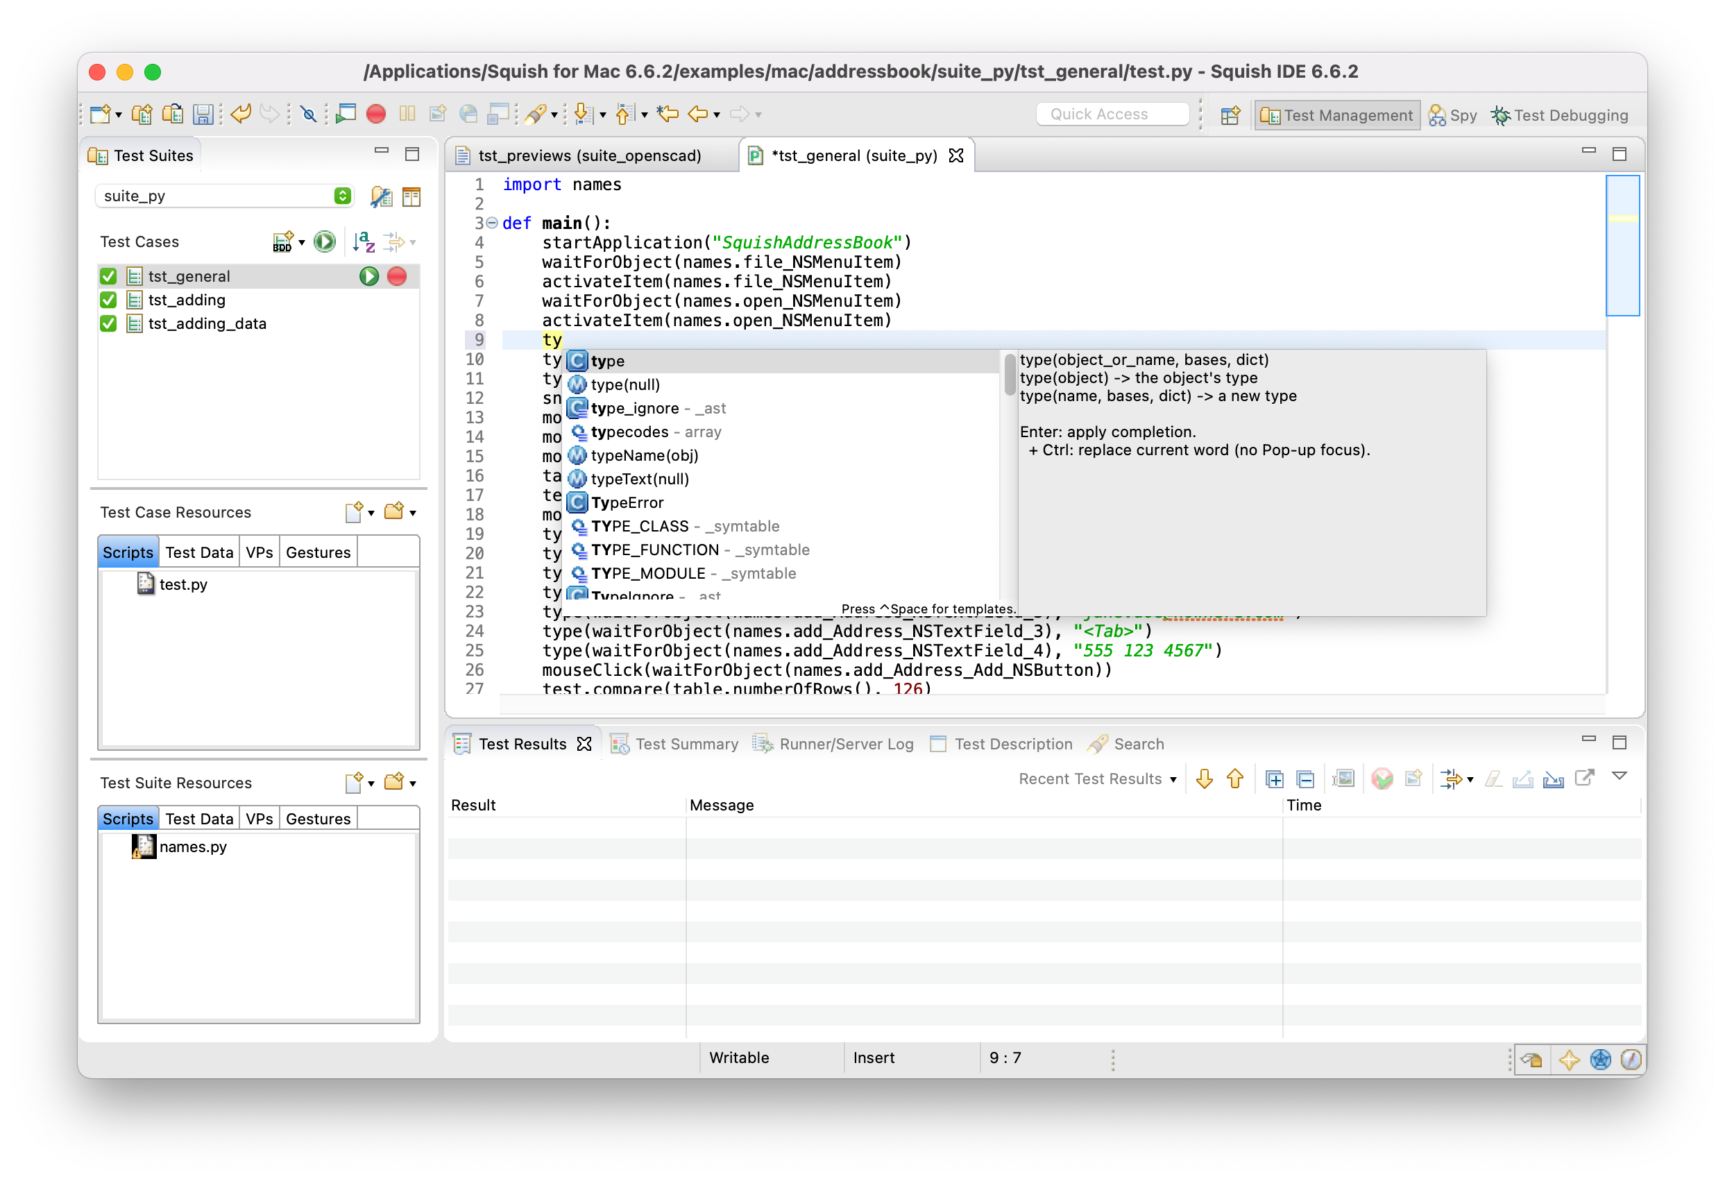Open test.py in Test Case Resources
The image size is (1725, 1181).
183,585
